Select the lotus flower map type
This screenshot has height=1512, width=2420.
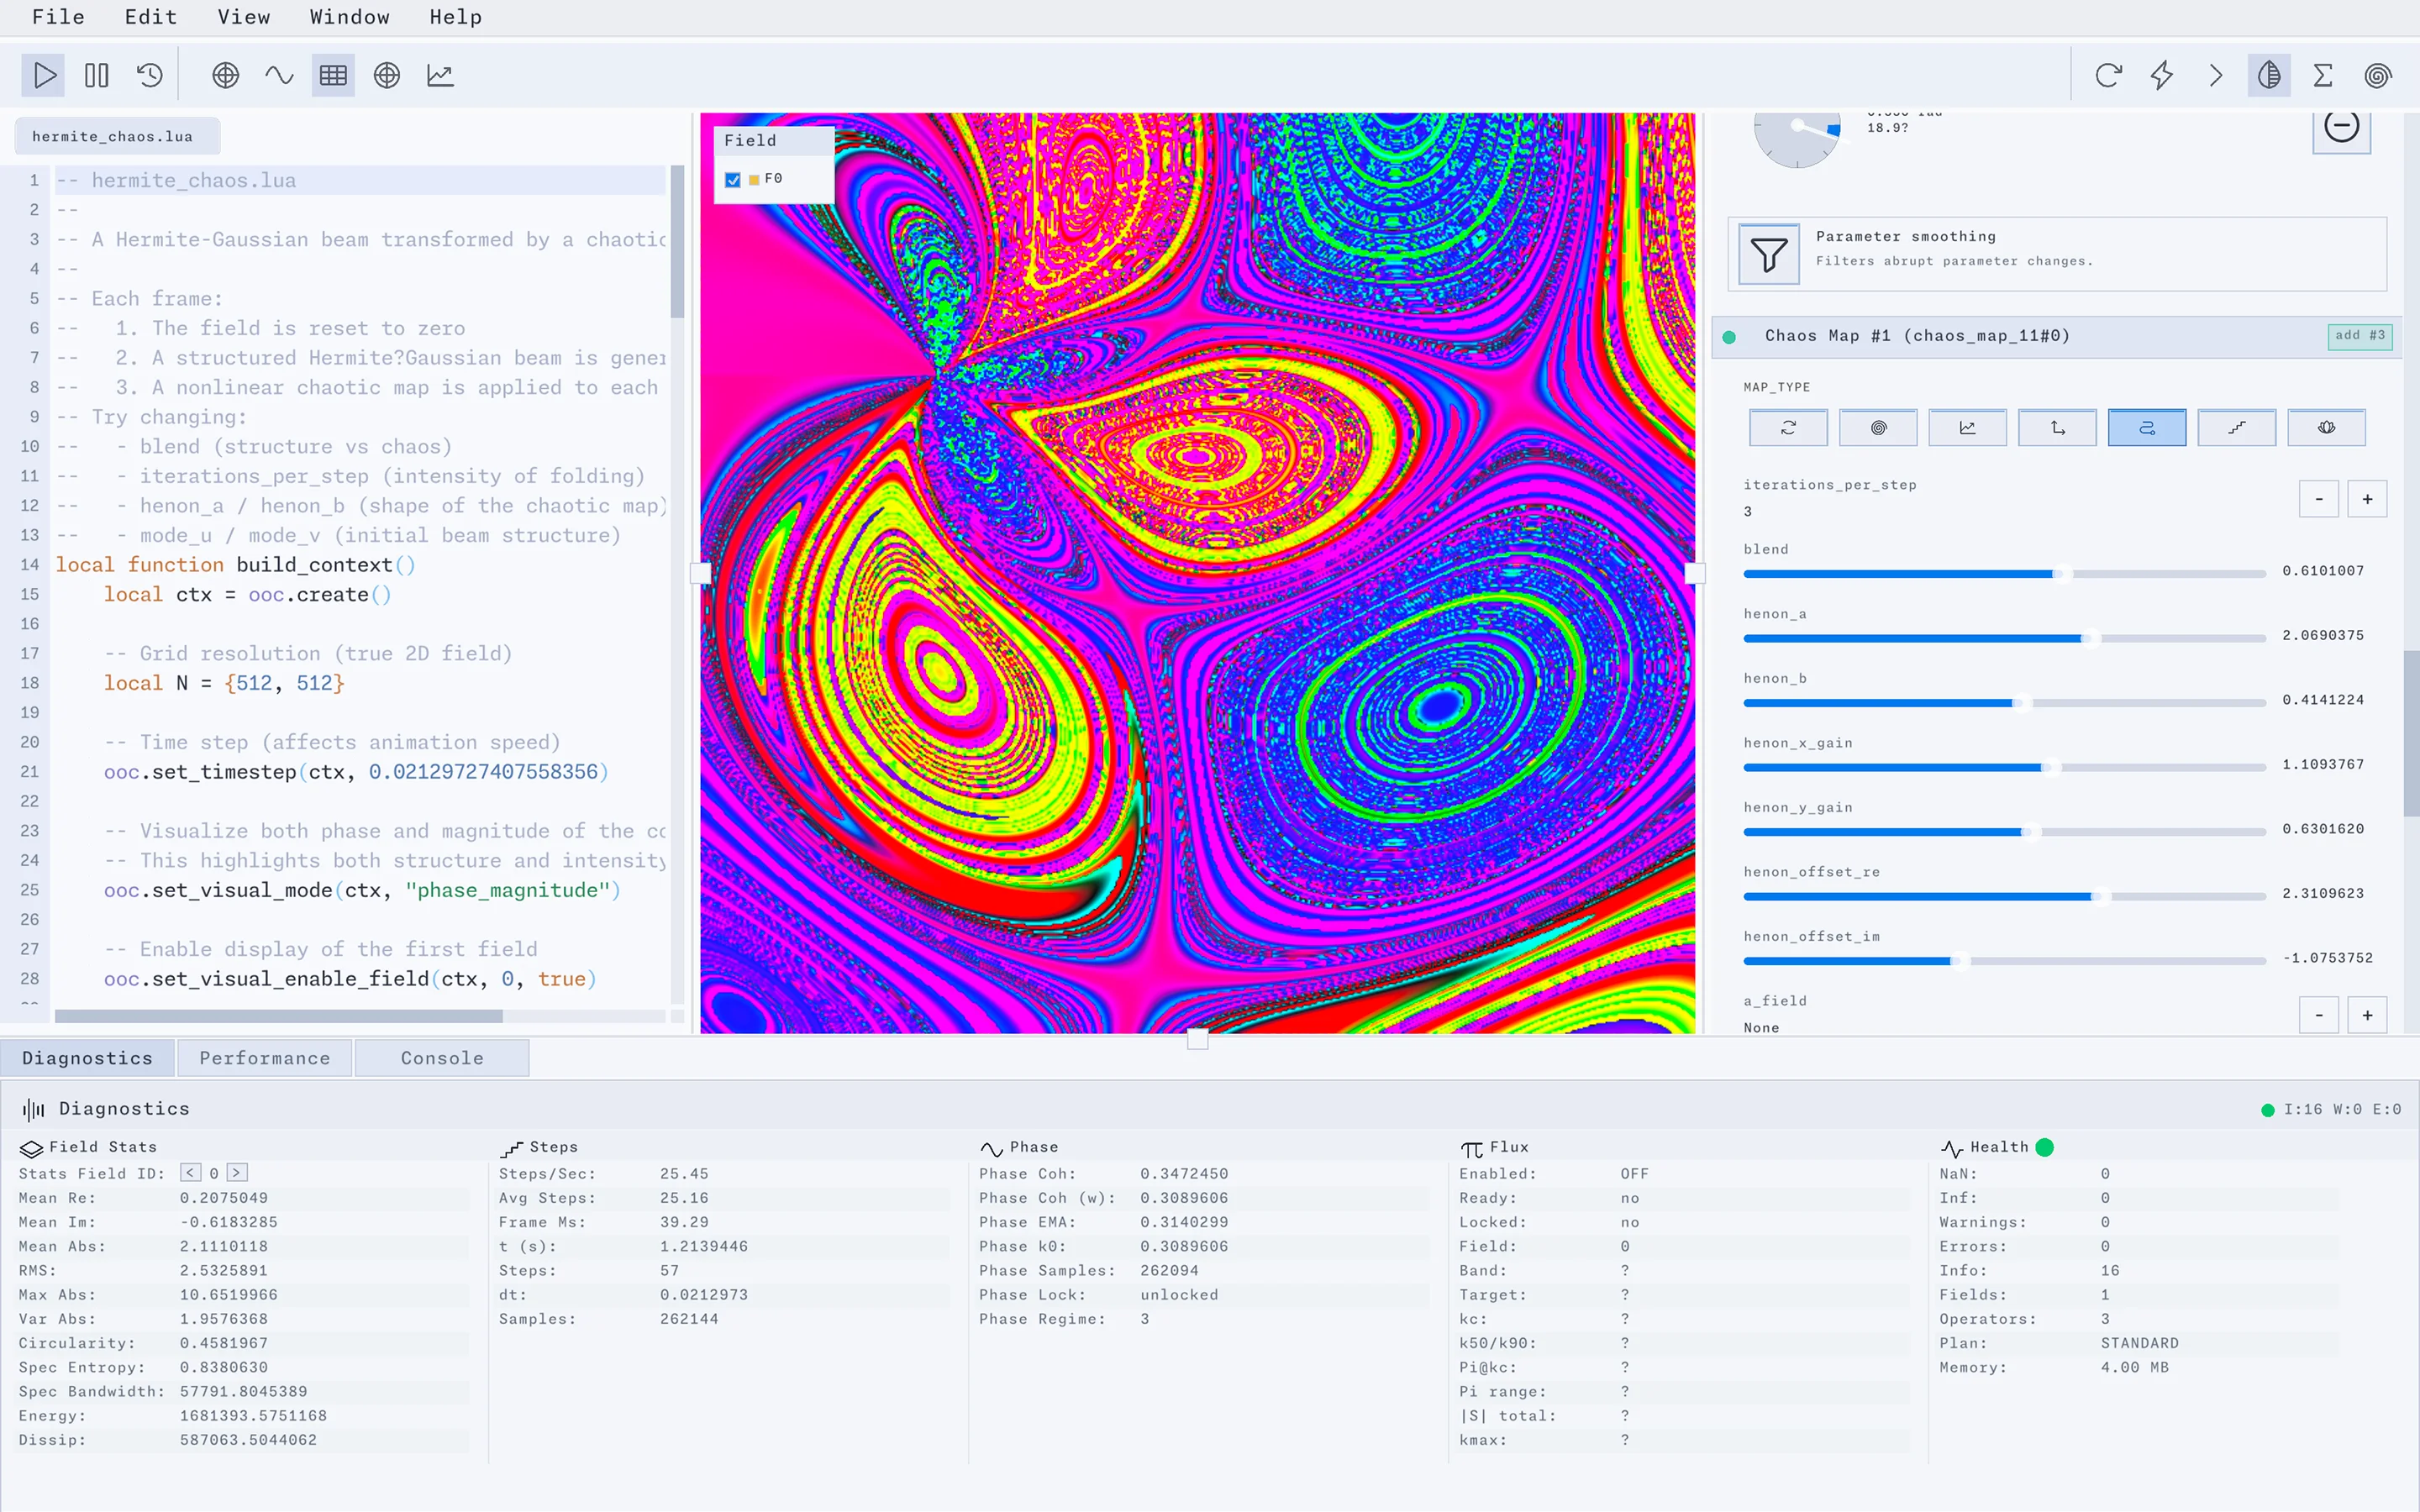(x=2326, y=428)
